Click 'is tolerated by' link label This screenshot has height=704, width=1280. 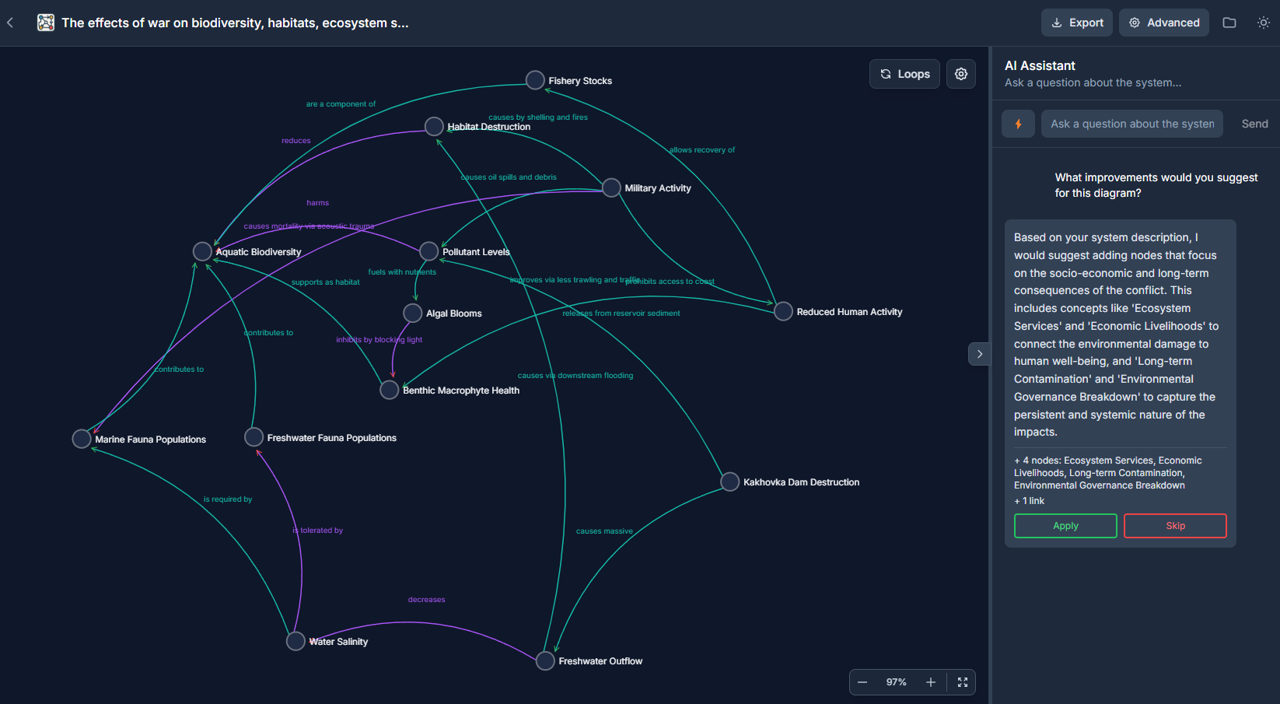pyautogui.click(x=318, y=531)
